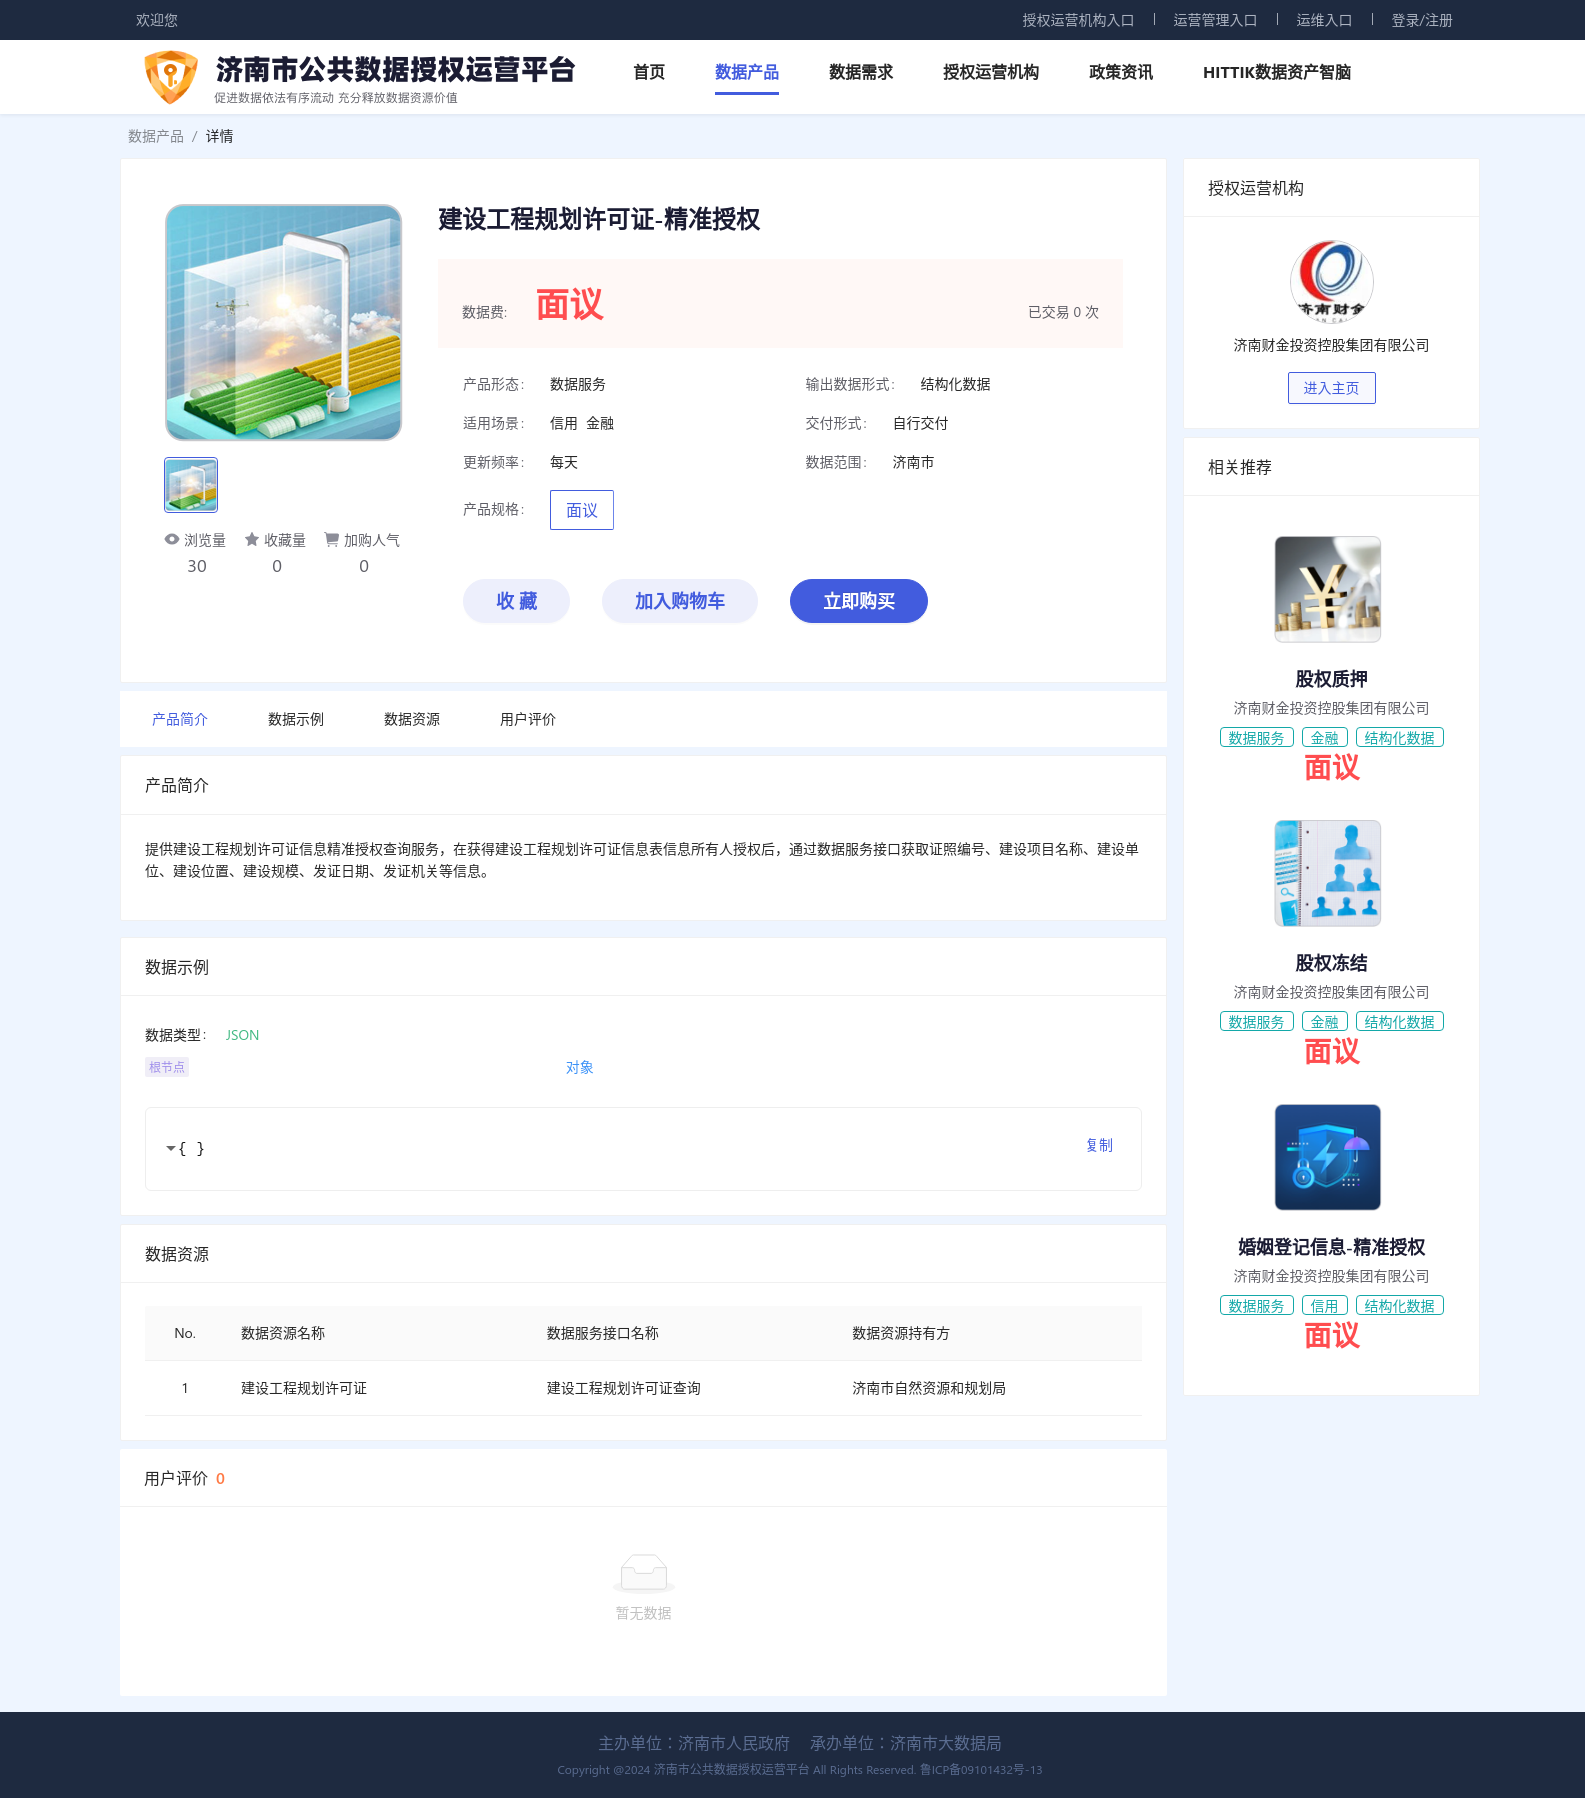This screenshot has width=1585, height=1798.
Task: Click the 股权质押 title
Action: [x=1331, y=679]
